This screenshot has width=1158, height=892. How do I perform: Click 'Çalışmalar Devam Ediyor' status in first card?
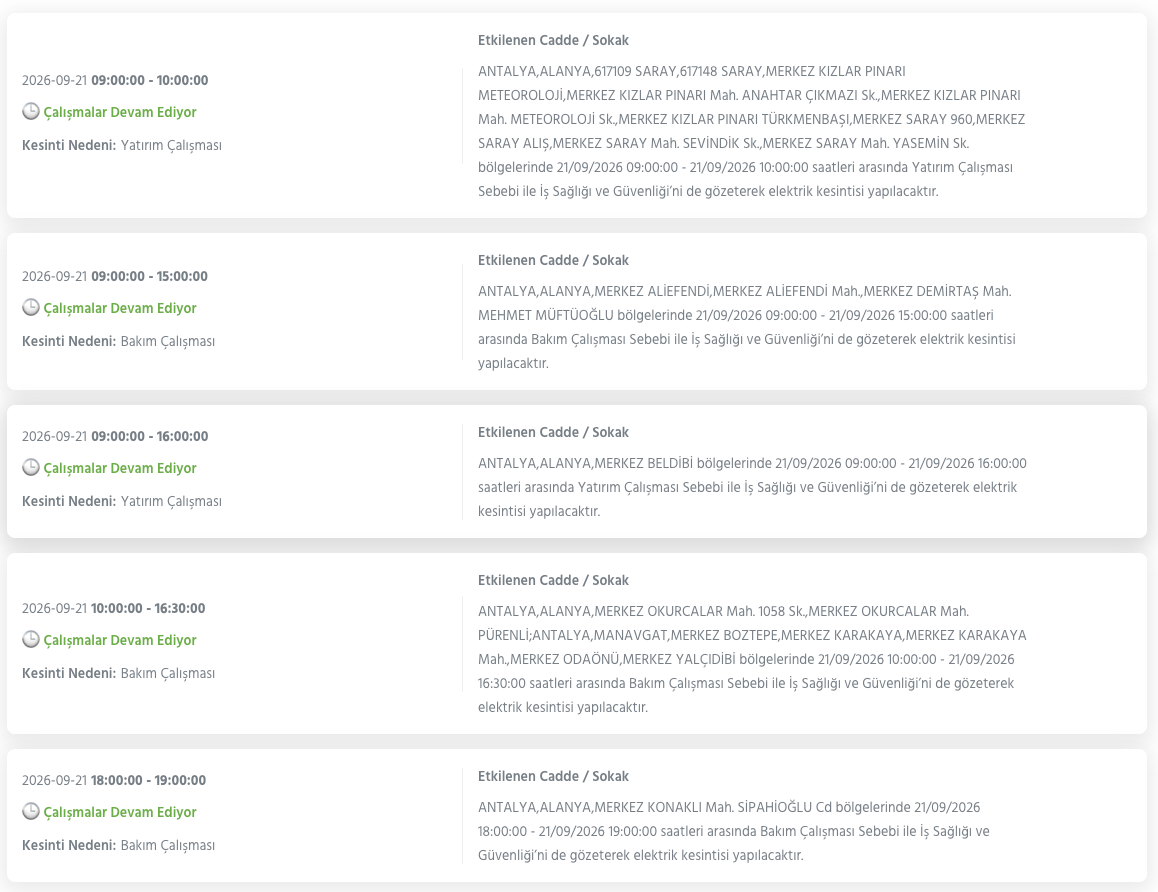[120, 112]
